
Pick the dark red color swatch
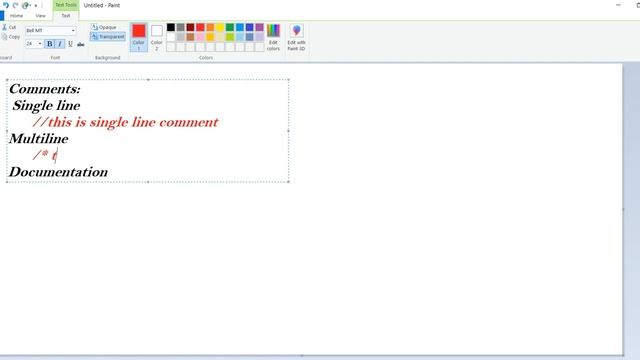pyautogui.click(x=190, y=27)
